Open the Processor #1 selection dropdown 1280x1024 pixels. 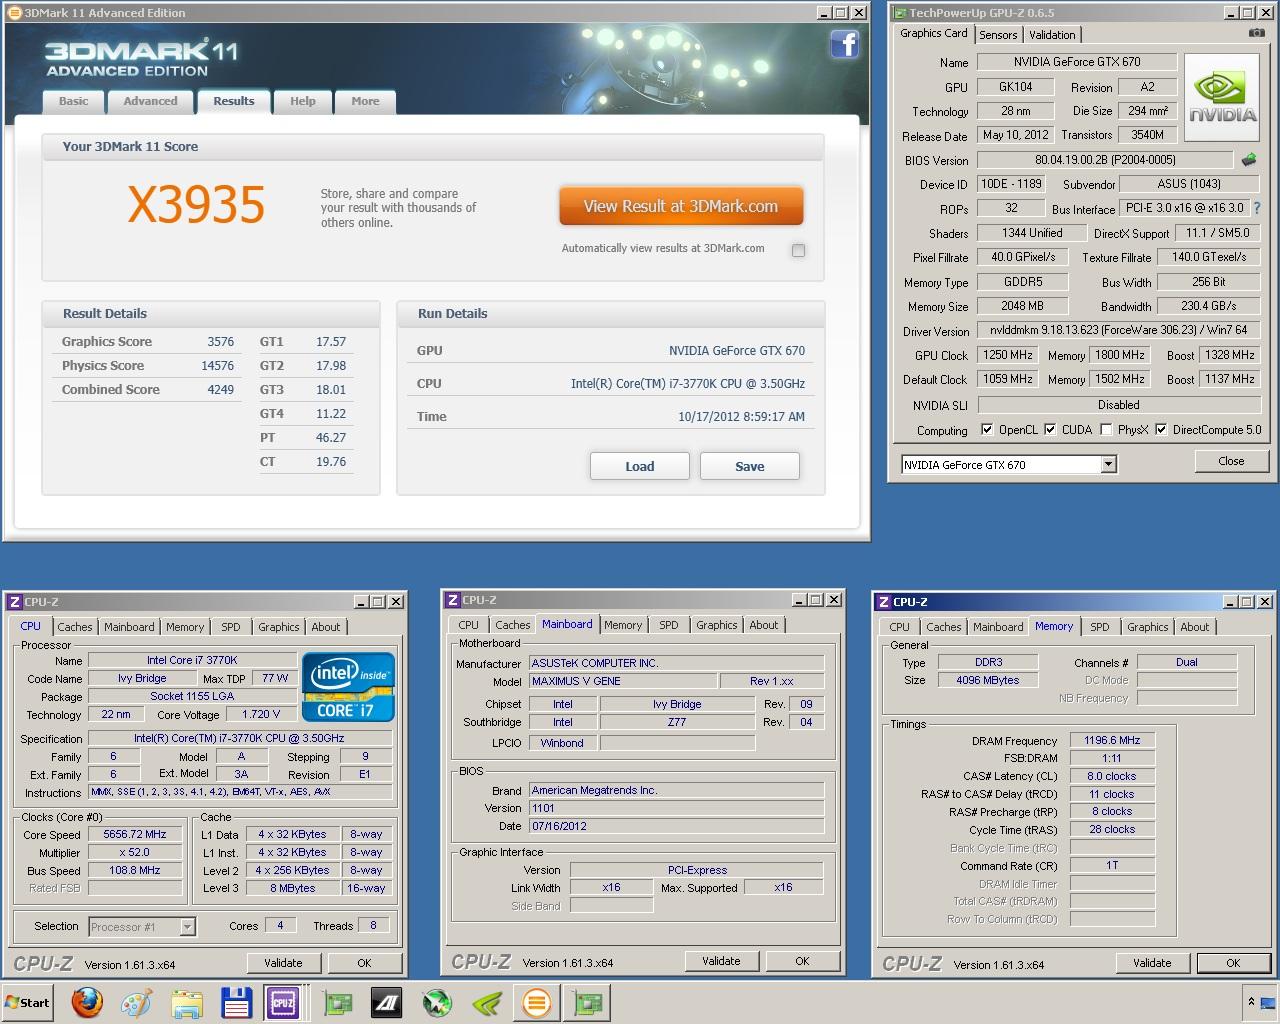187,927
